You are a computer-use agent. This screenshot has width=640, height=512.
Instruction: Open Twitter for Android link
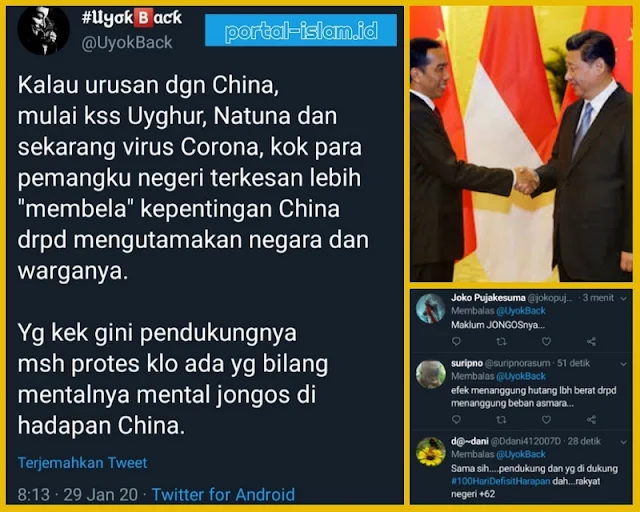tap(223, 494)
